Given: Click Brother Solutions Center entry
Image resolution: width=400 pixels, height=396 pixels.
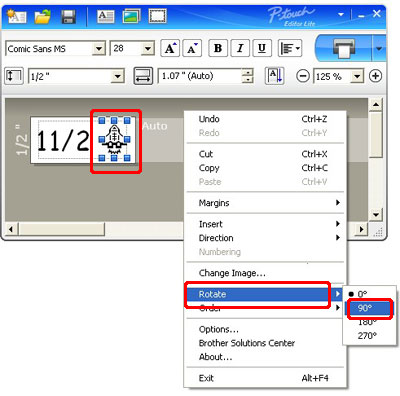Looking at the screenshot, I should (247, 343).
